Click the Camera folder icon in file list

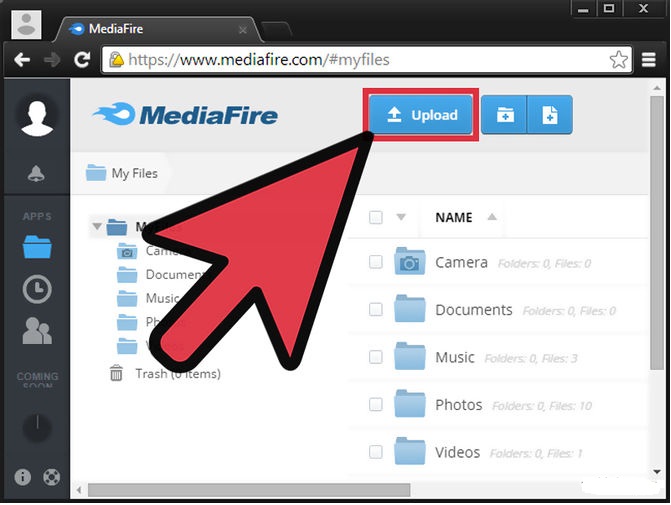[x=410, y=261]
